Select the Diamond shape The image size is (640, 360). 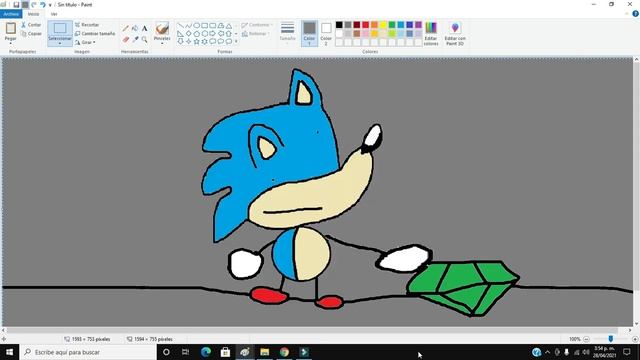point(189,33)
